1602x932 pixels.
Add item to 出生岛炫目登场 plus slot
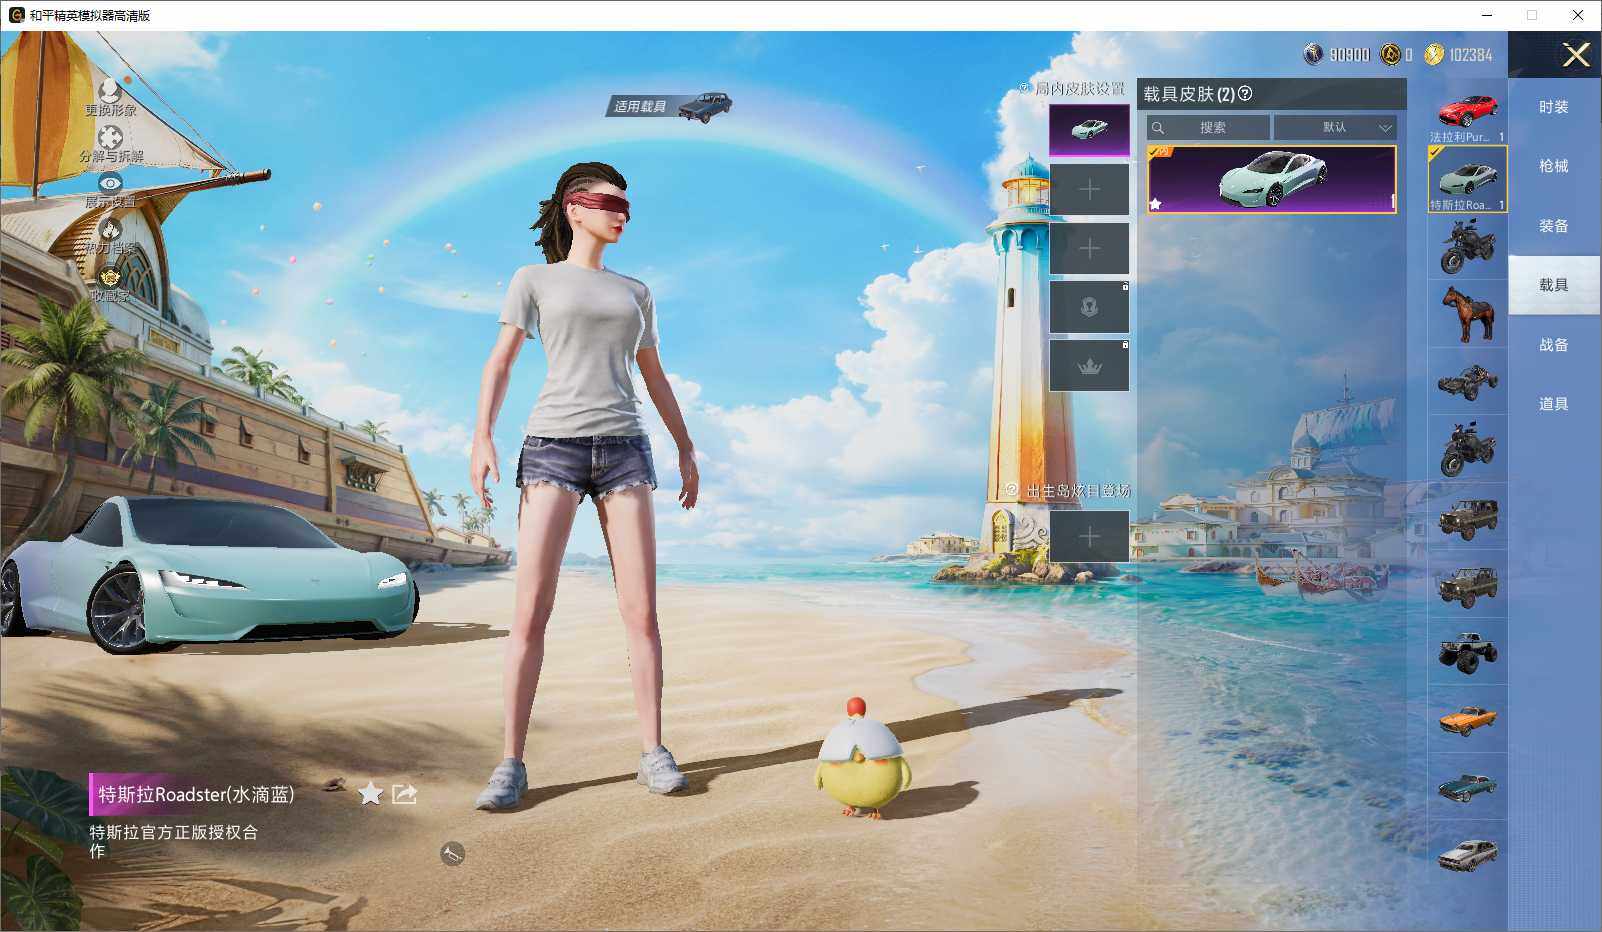coord(1089,537)
